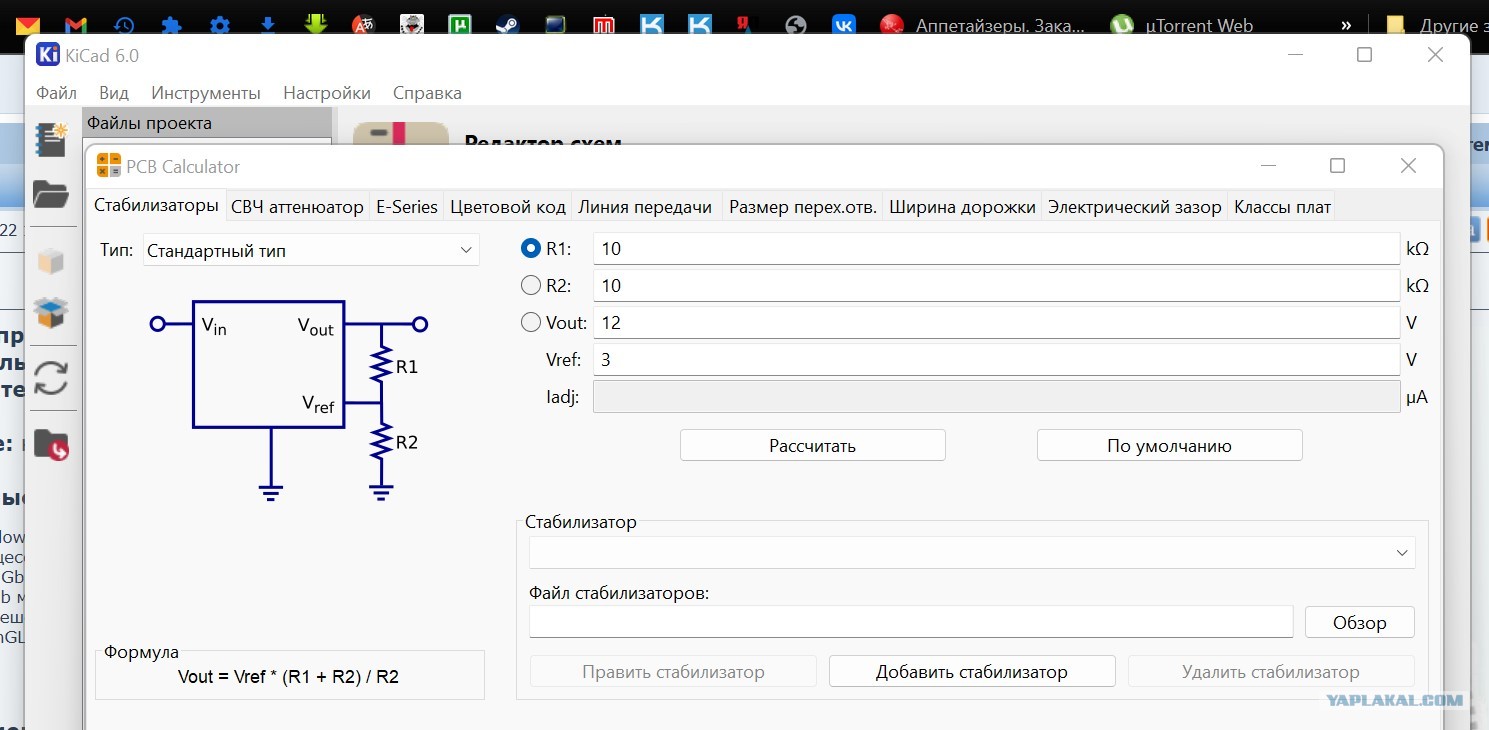
Task: Click the formula text Vout = Vref * (R1 + R2) / R2
Action: (288, 677)
